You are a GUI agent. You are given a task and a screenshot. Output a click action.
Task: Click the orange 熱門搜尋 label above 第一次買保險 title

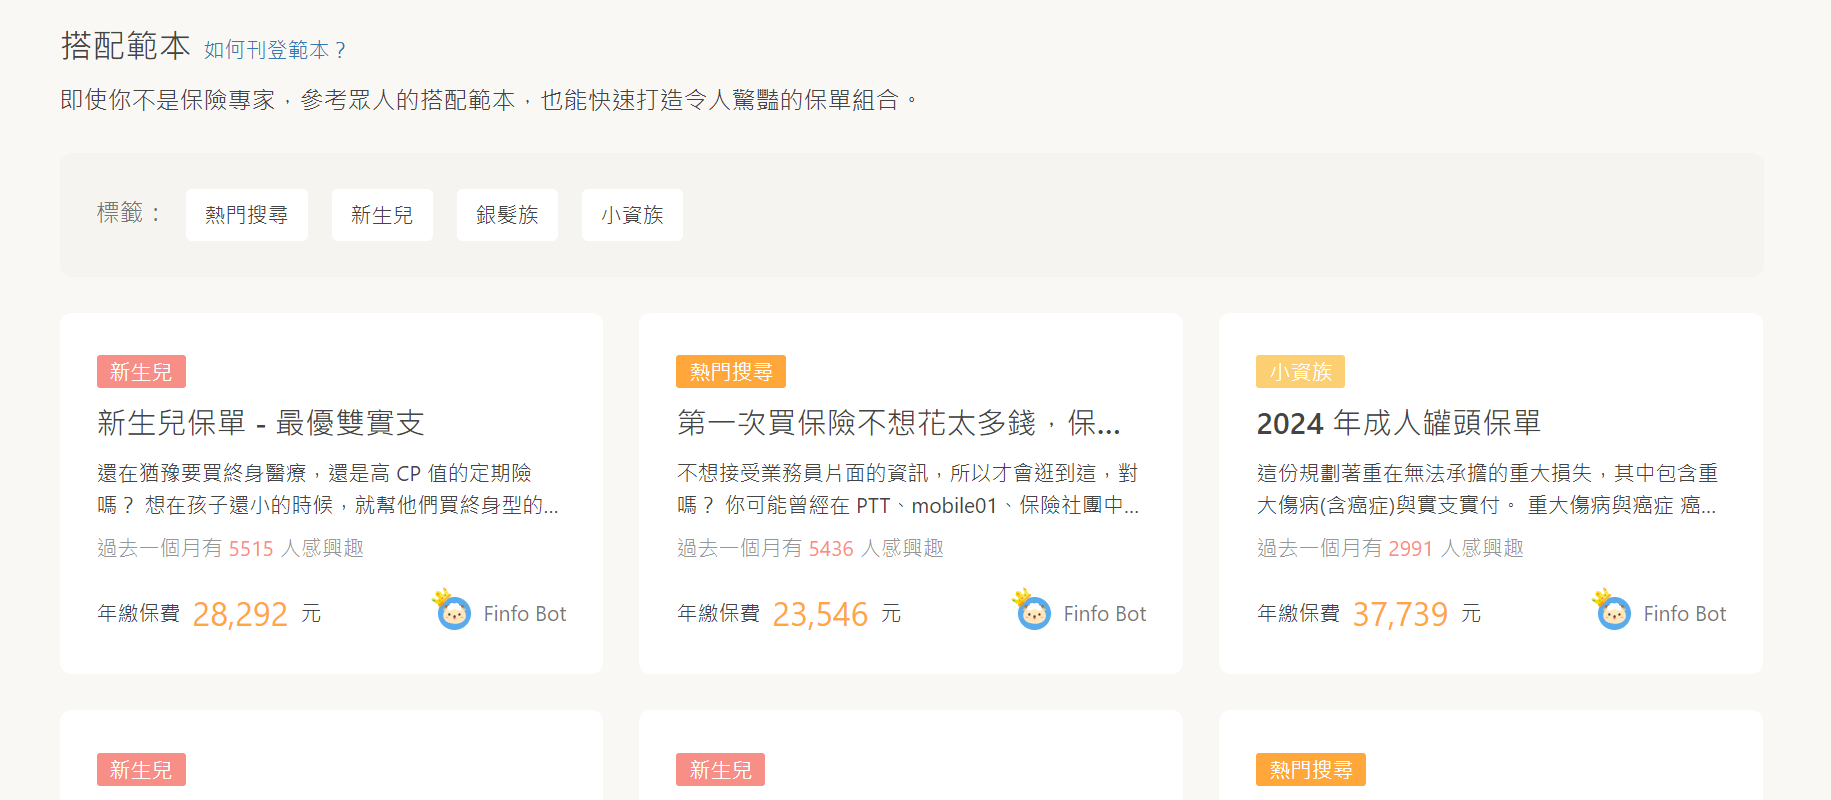tap(731, 372)
